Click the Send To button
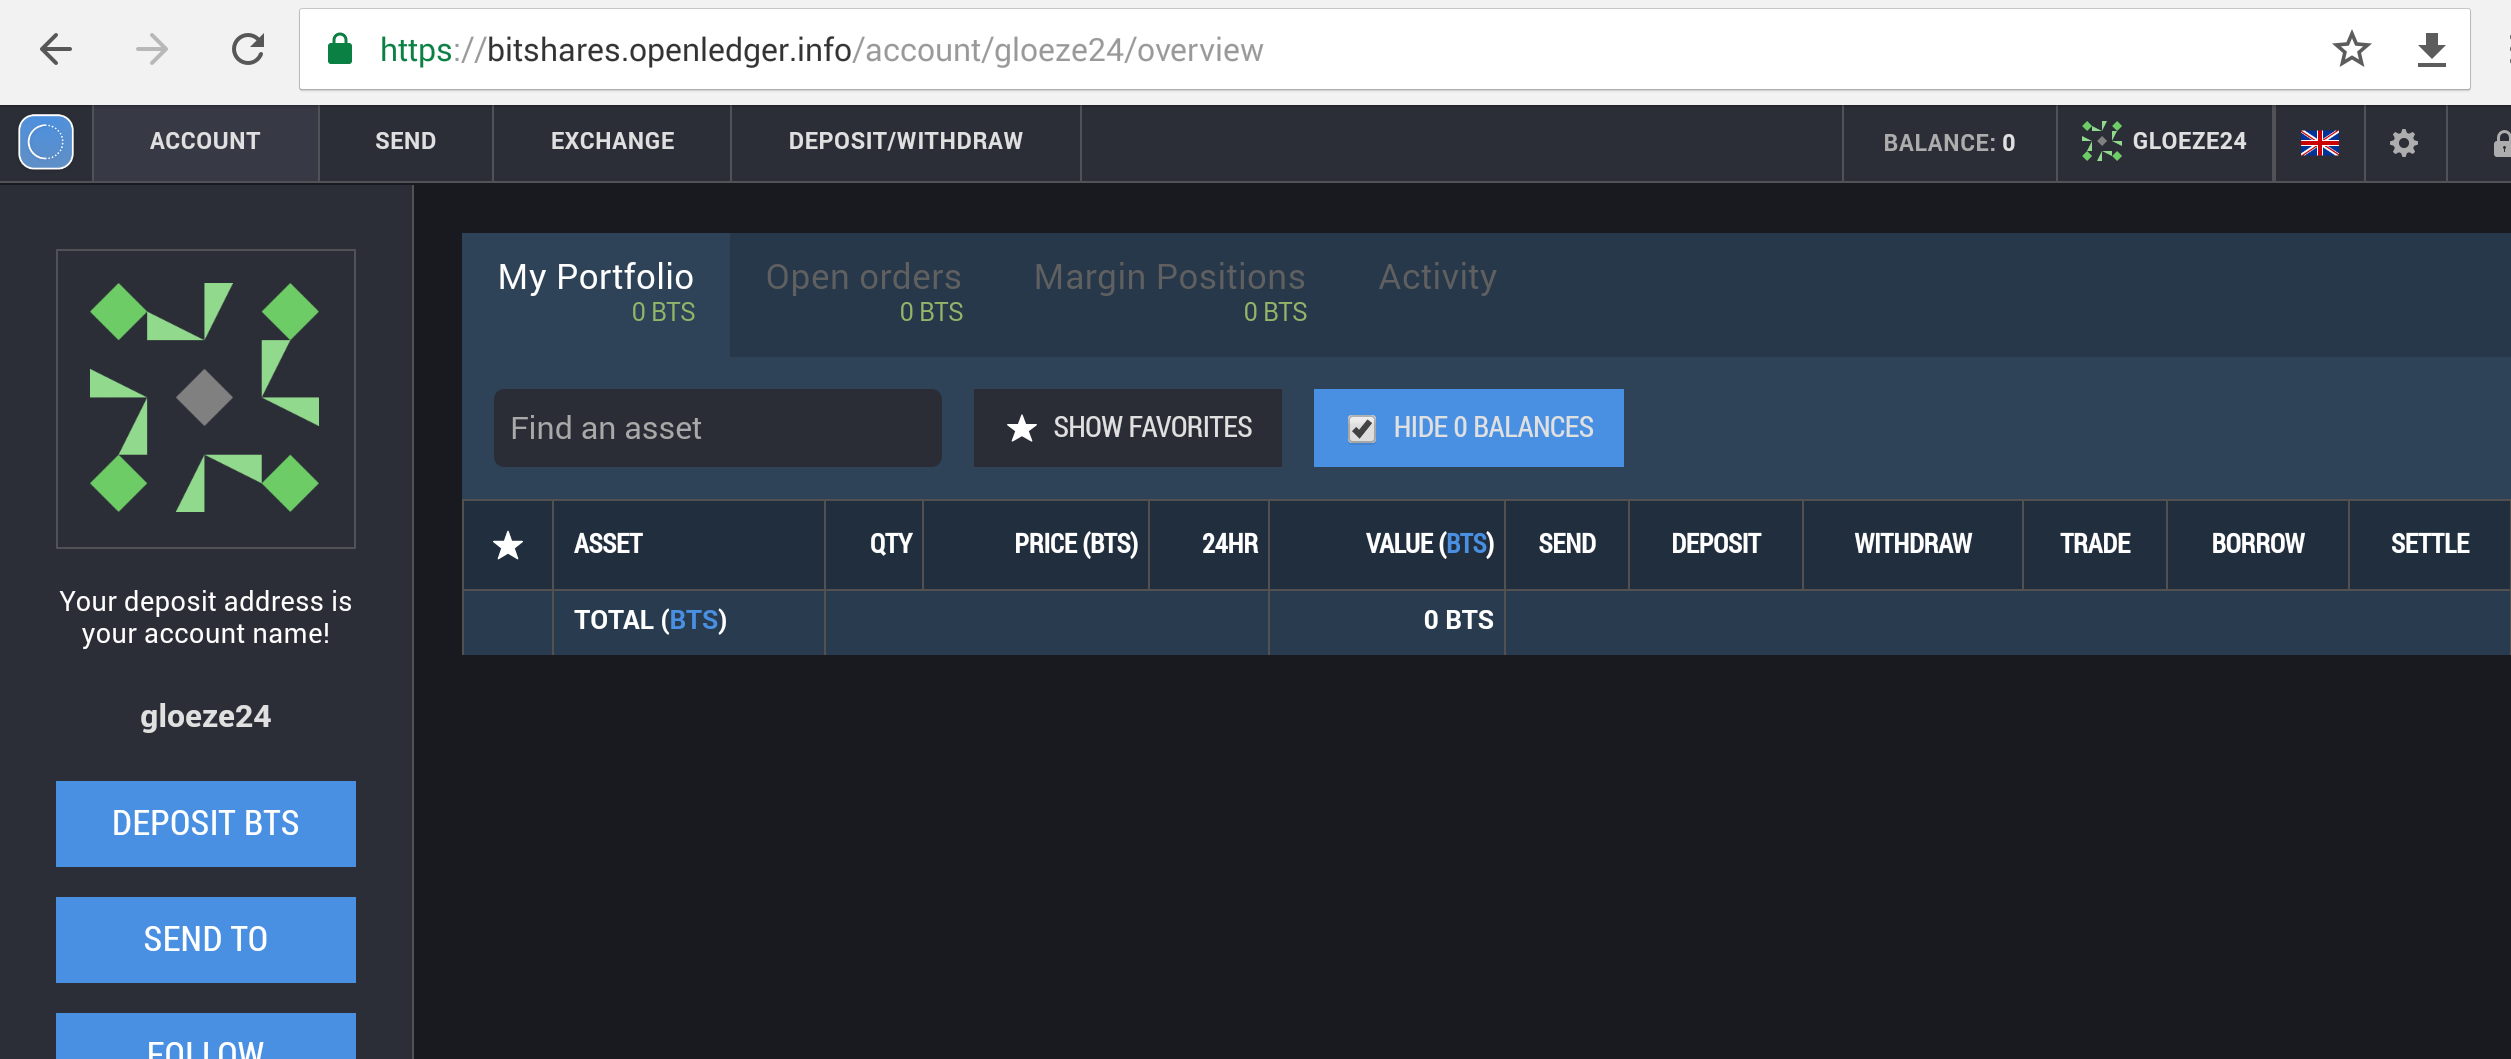This screenshot has height=1059, width=2511. tap(206, 940)
